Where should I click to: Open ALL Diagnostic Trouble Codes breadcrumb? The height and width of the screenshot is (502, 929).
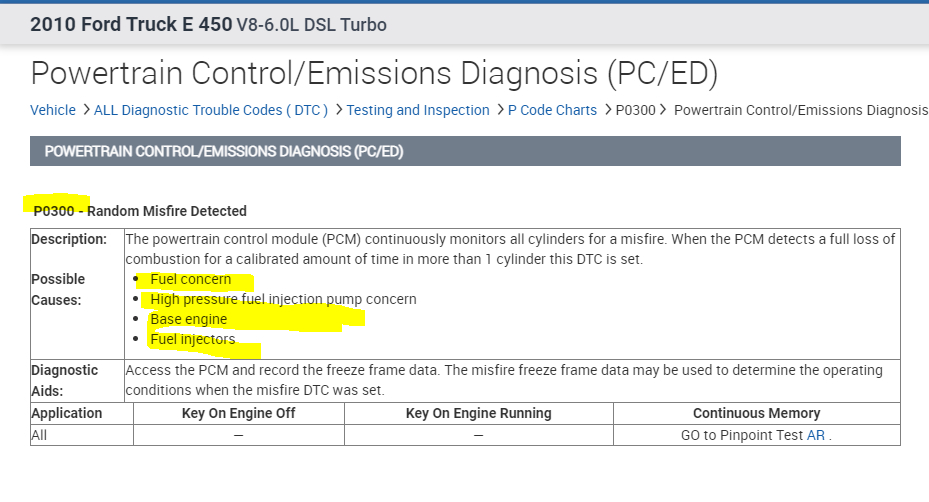point(210,110)
